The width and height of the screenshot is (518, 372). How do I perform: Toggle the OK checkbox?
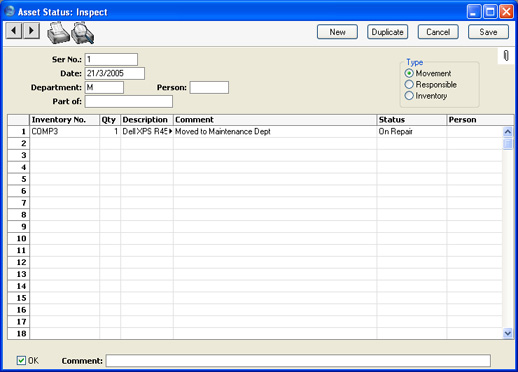(x=21, y=360)
